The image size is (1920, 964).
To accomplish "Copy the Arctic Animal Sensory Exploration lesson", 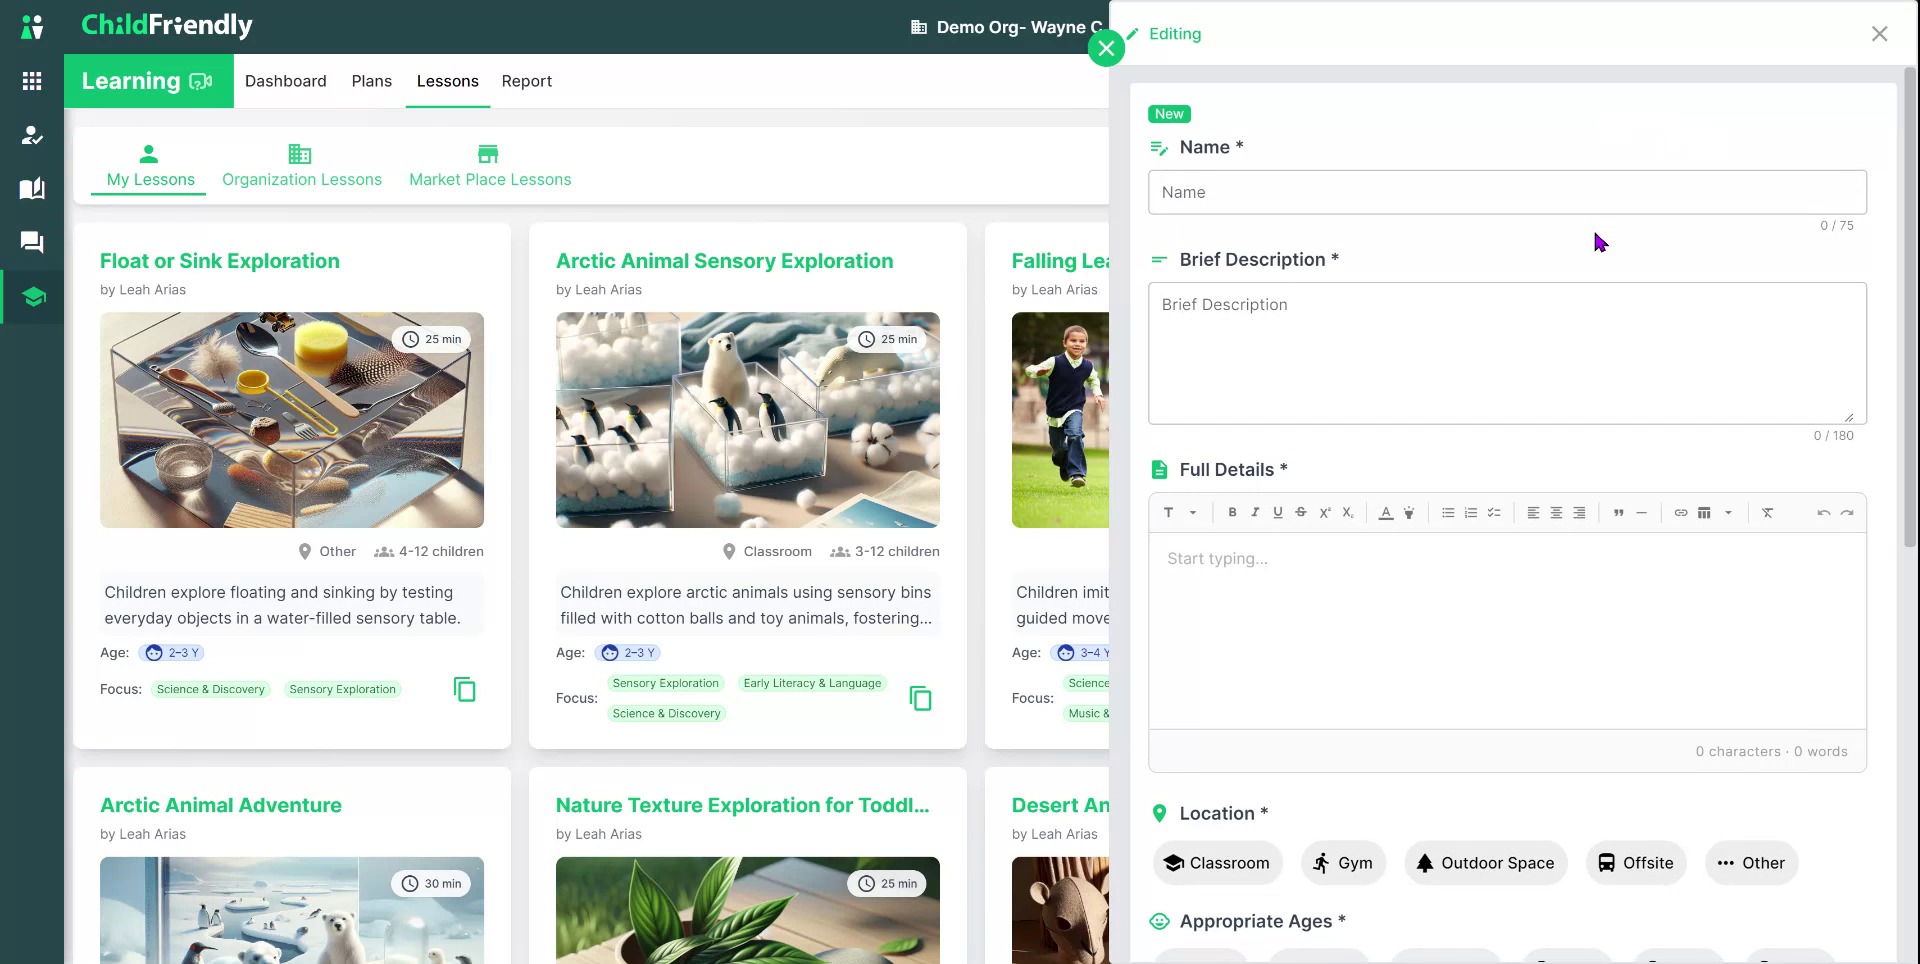I will click(921, 698).
